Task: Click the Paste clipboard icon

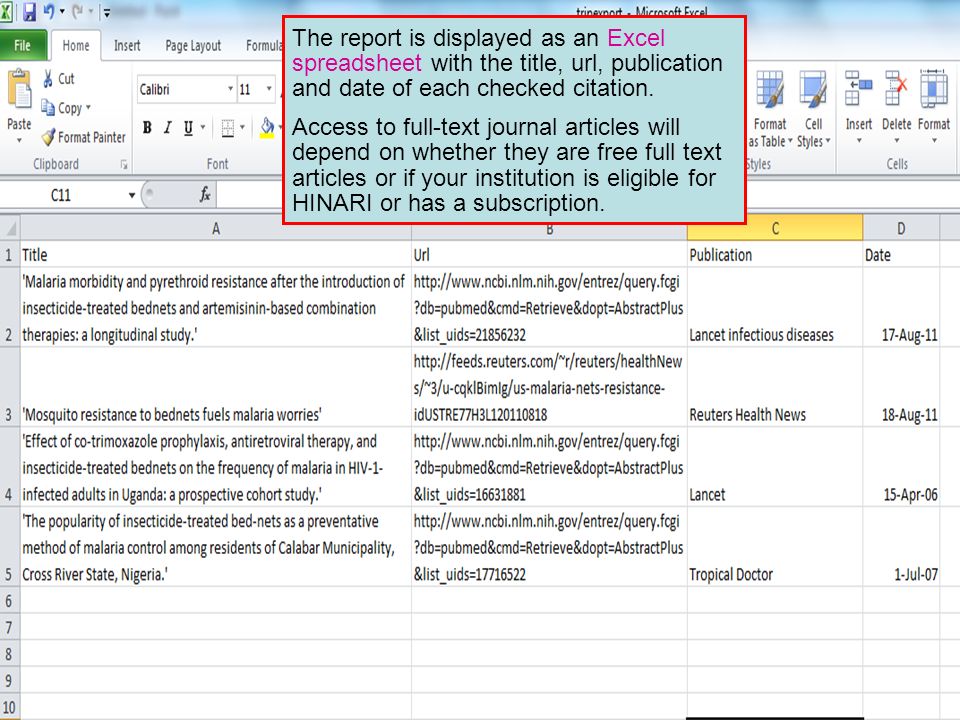Action: click(x=19, y=91)
